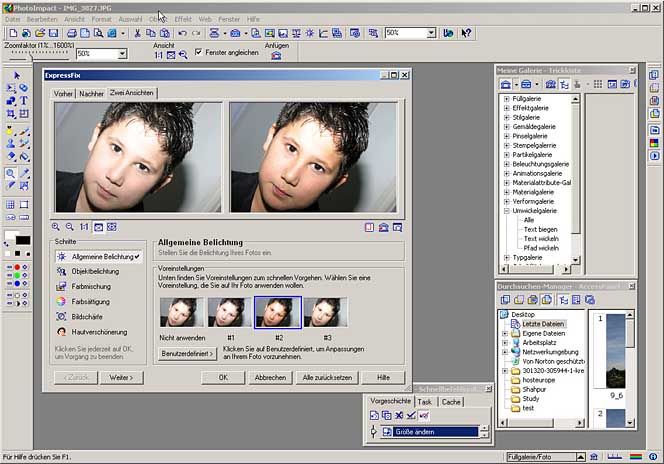Collapse the Umwickelgalerie tree node
Viewport: 664px width, 464px height.
(x=506, y=211)
